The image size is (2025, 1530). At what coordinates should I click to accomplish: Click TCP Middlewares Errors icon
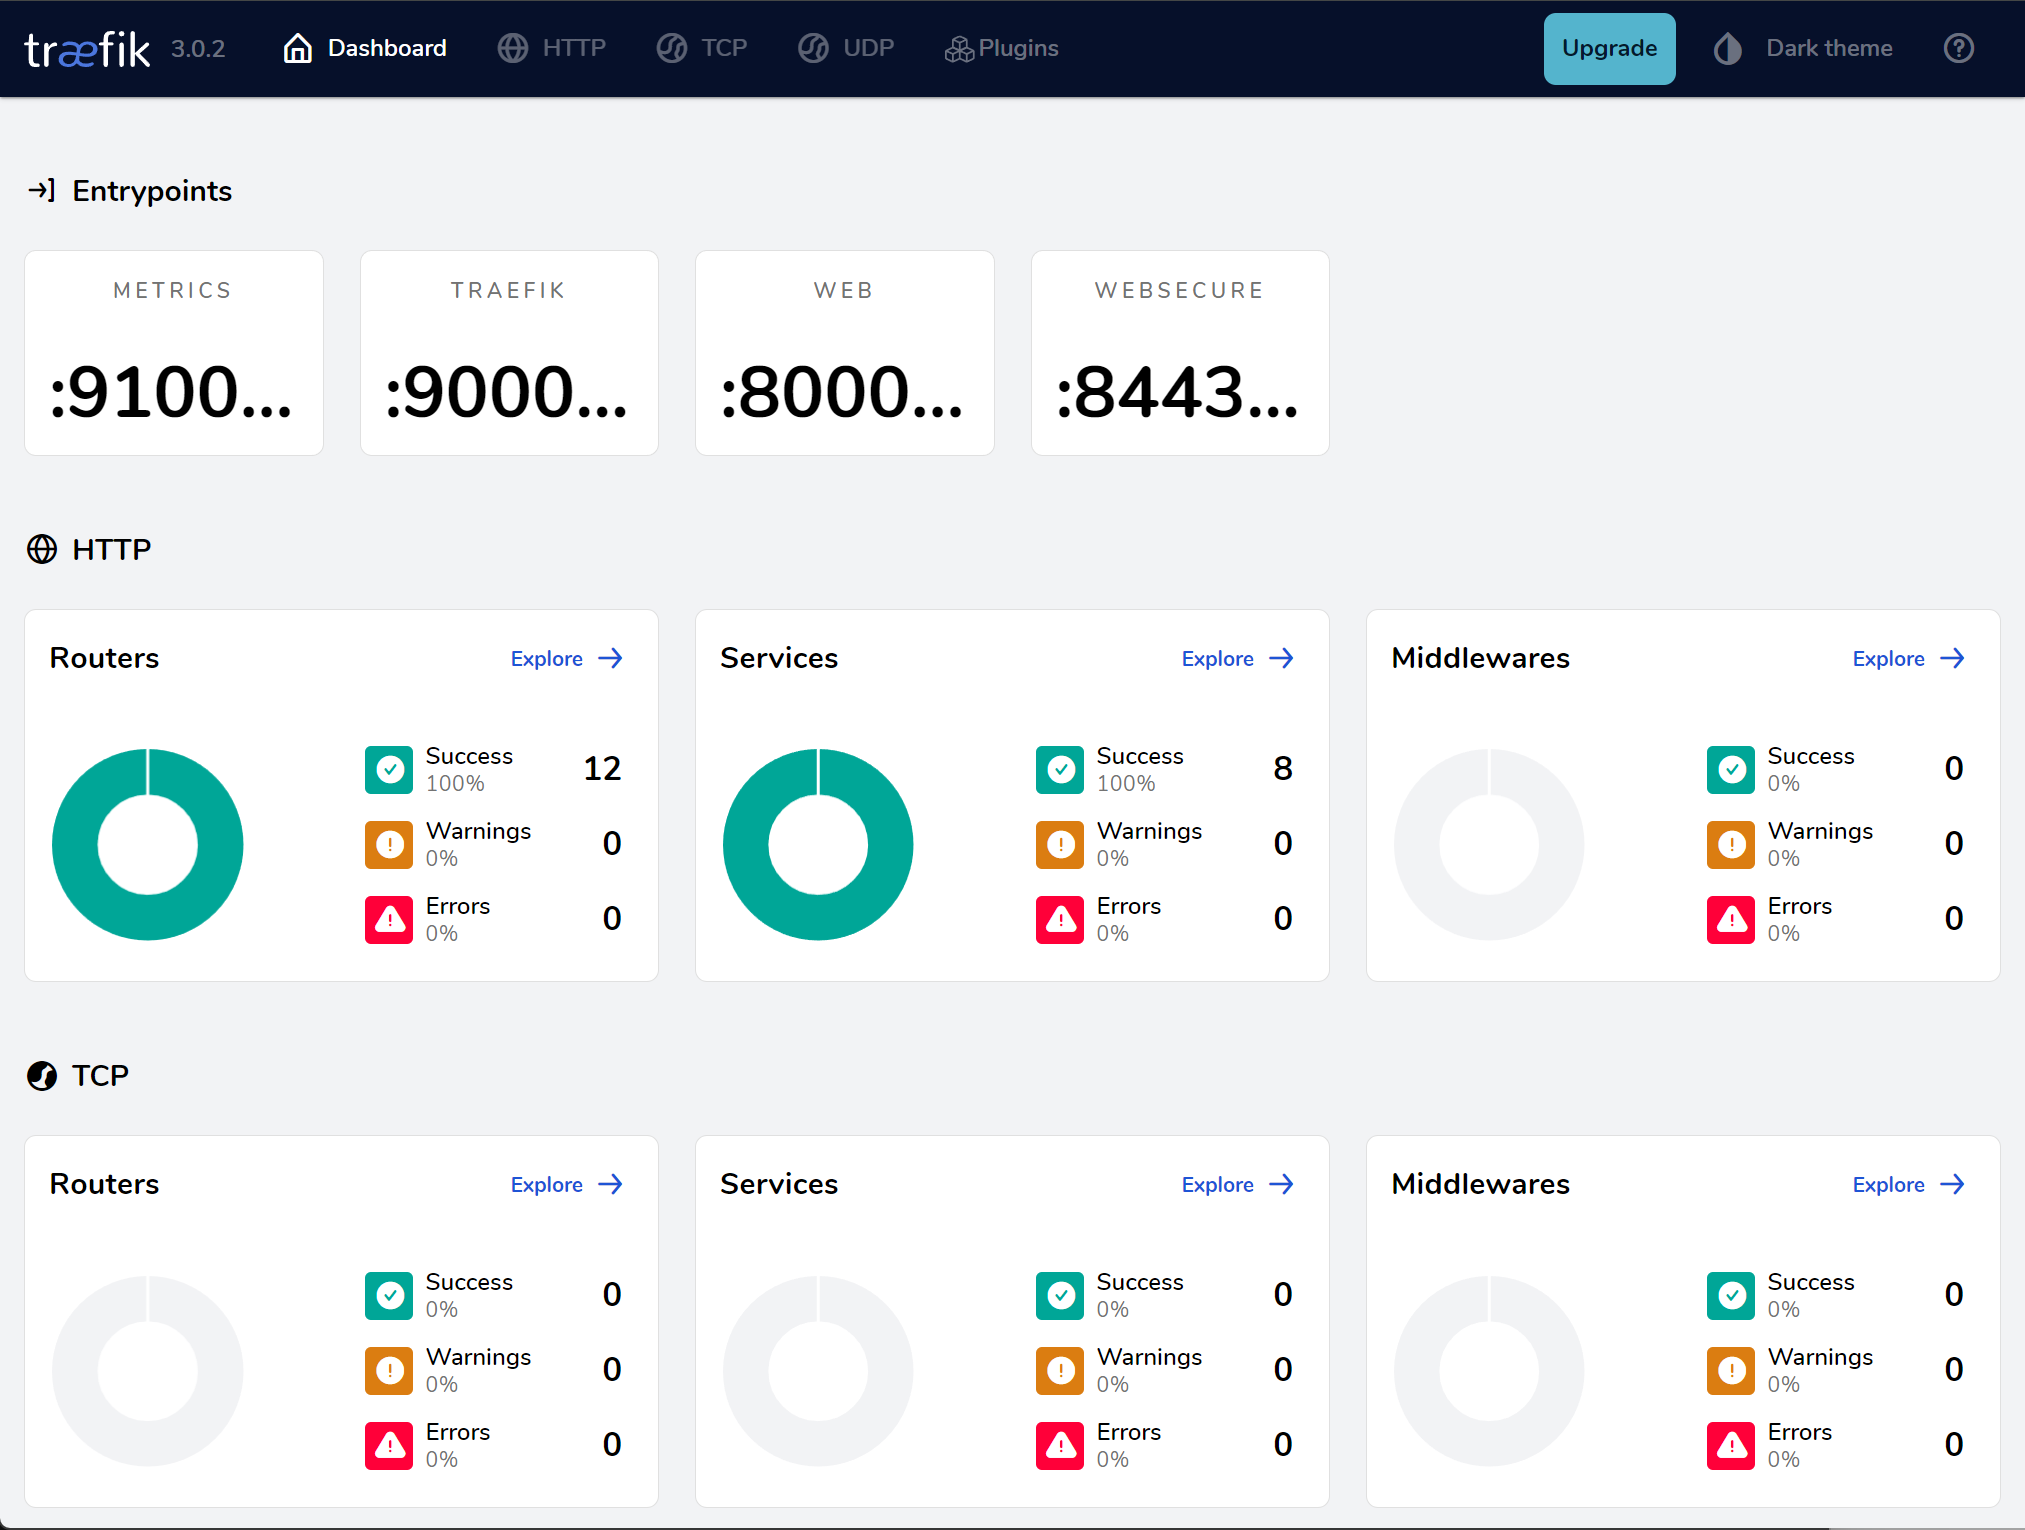click(1731, 1445)
